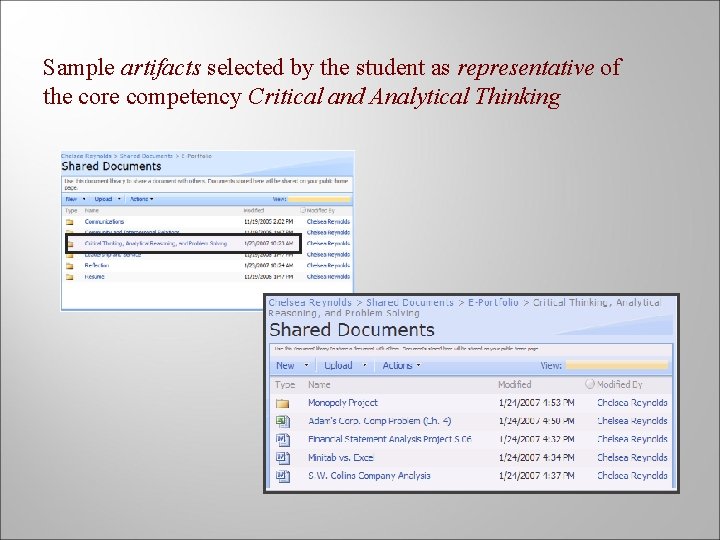This screenshot has width=720, height=540.
Task: Click Shared Documents breadcrumb in the E-Portfolio window
Action: [146, 156]
